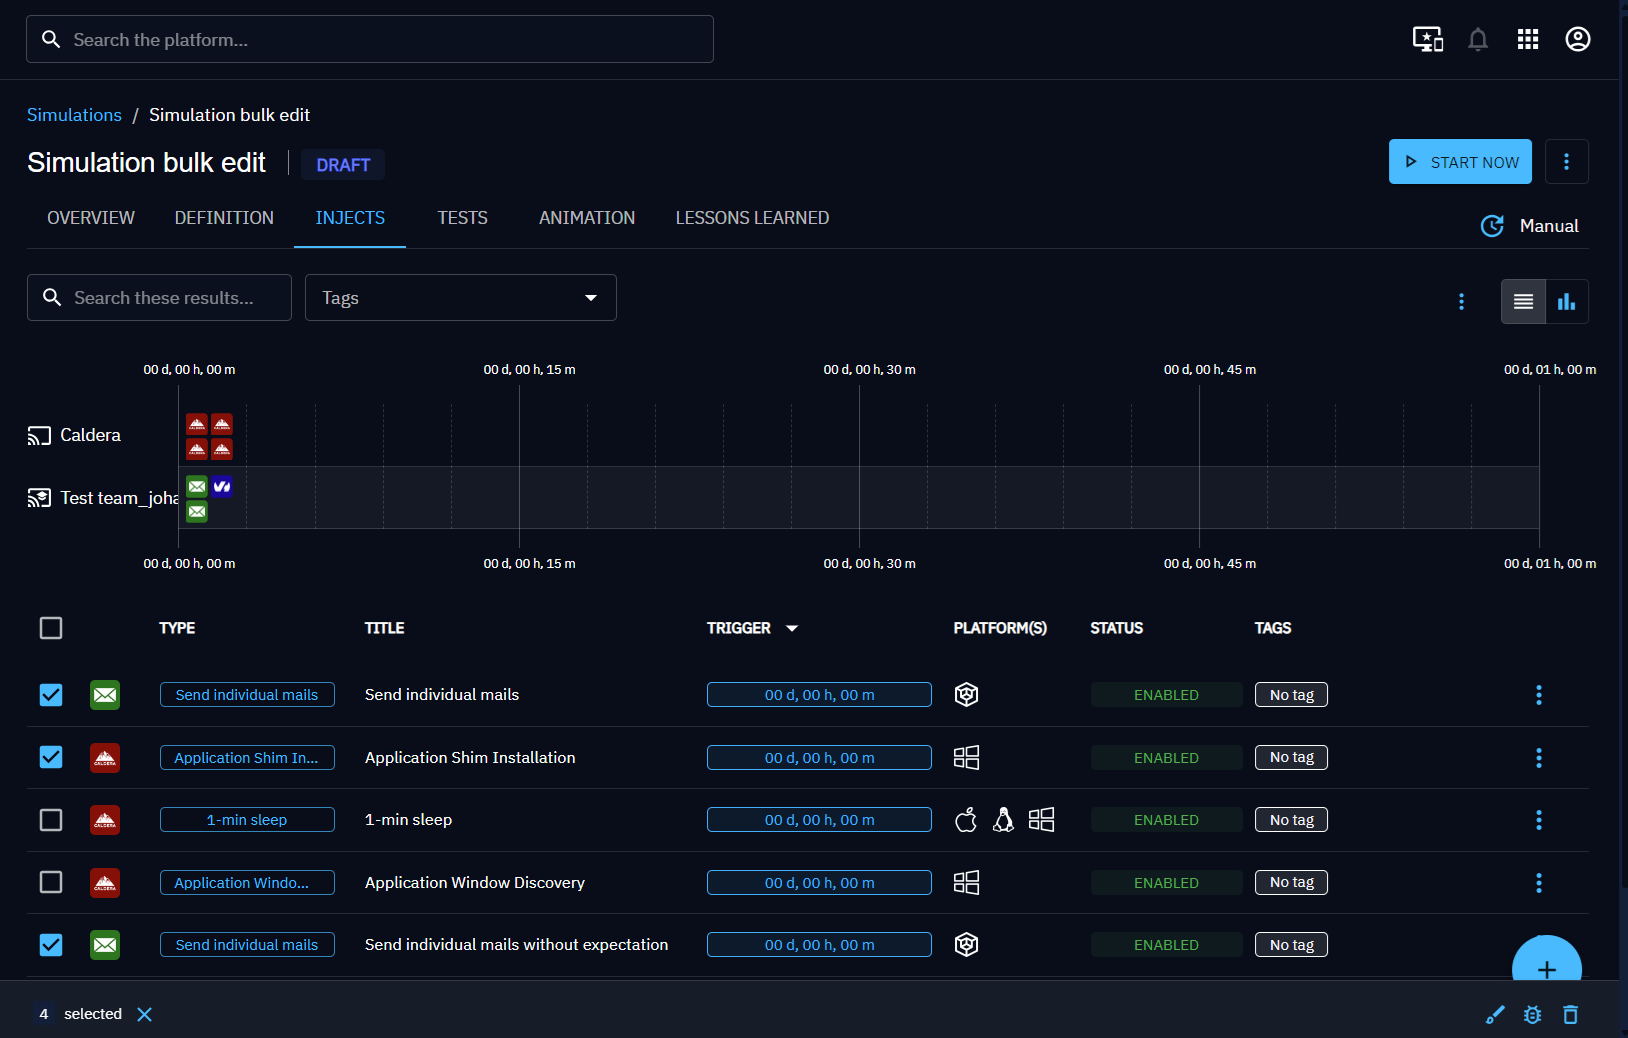Open the kebab menu for Send individual mails row
Screen dimensions: 1628x1038
[1538, 695]
